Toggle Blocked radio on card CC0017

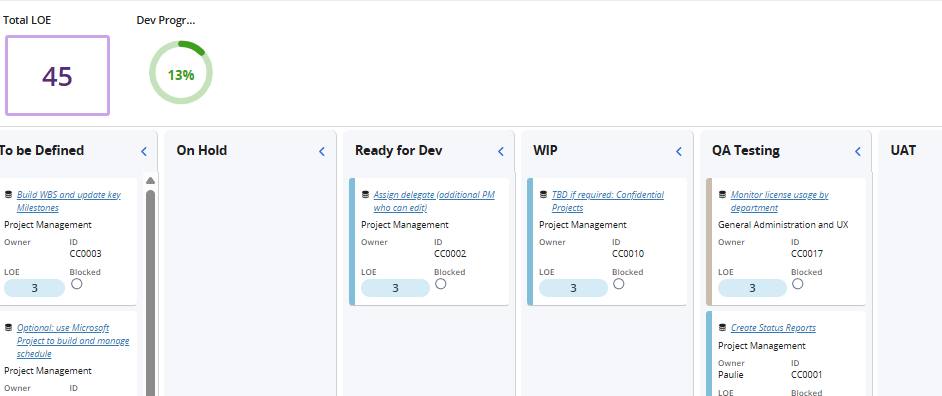point(797,284)
